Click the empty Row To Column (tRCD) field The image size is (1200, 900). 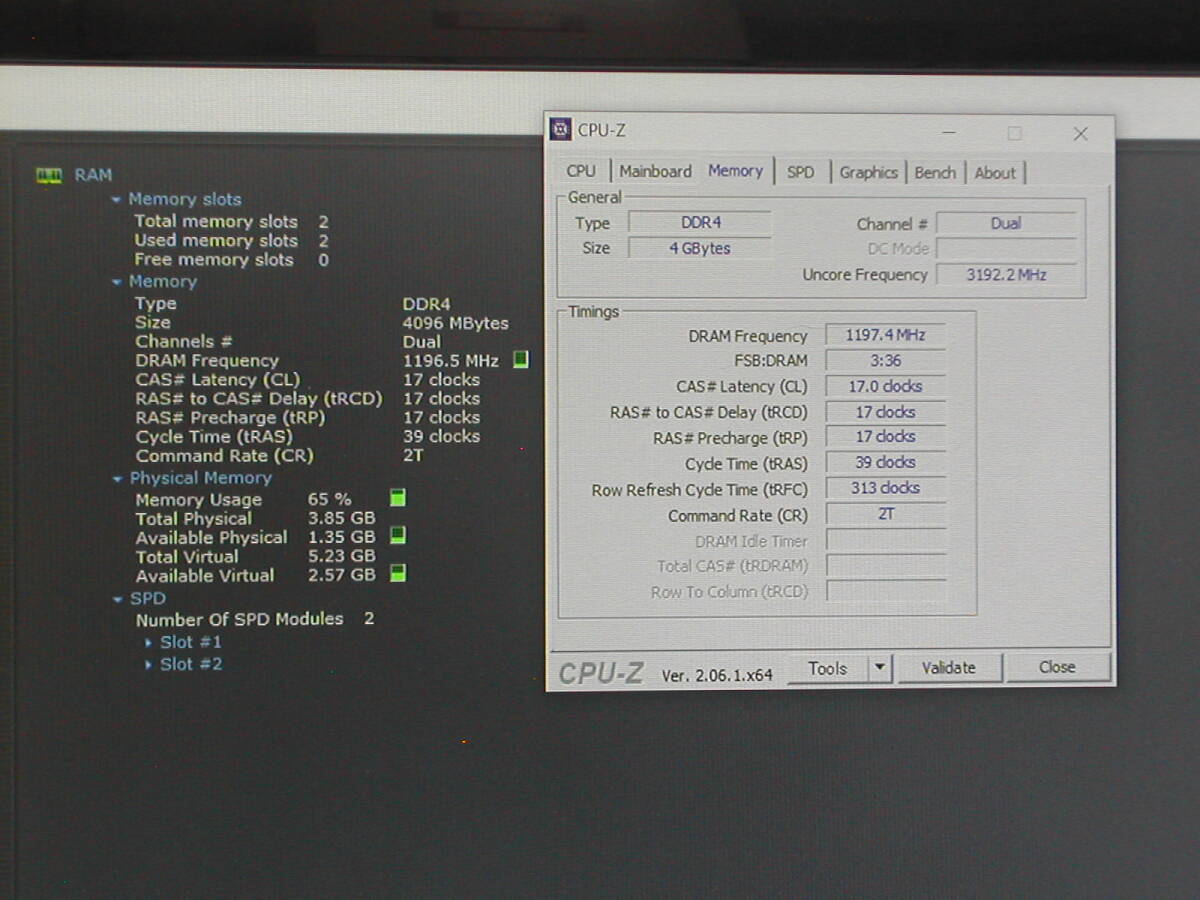click(x=886, y=592)
